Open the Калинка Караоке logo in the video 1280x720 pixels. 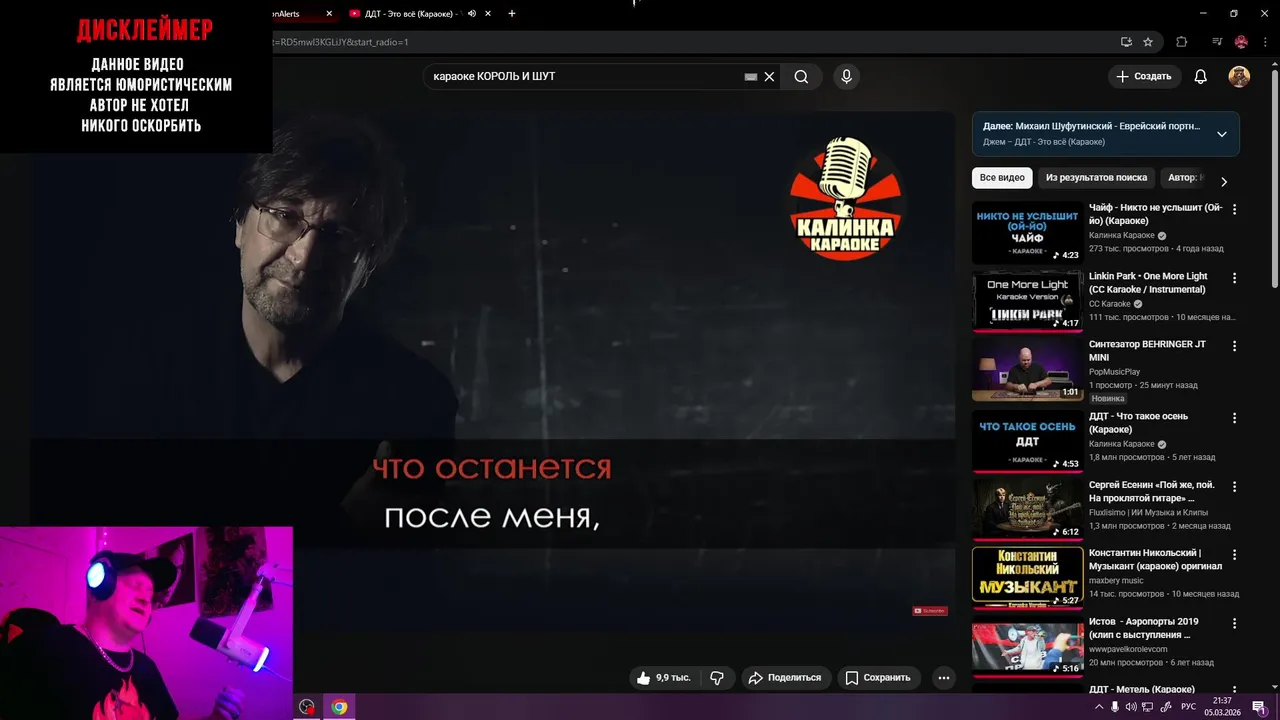tap(847, 199)
